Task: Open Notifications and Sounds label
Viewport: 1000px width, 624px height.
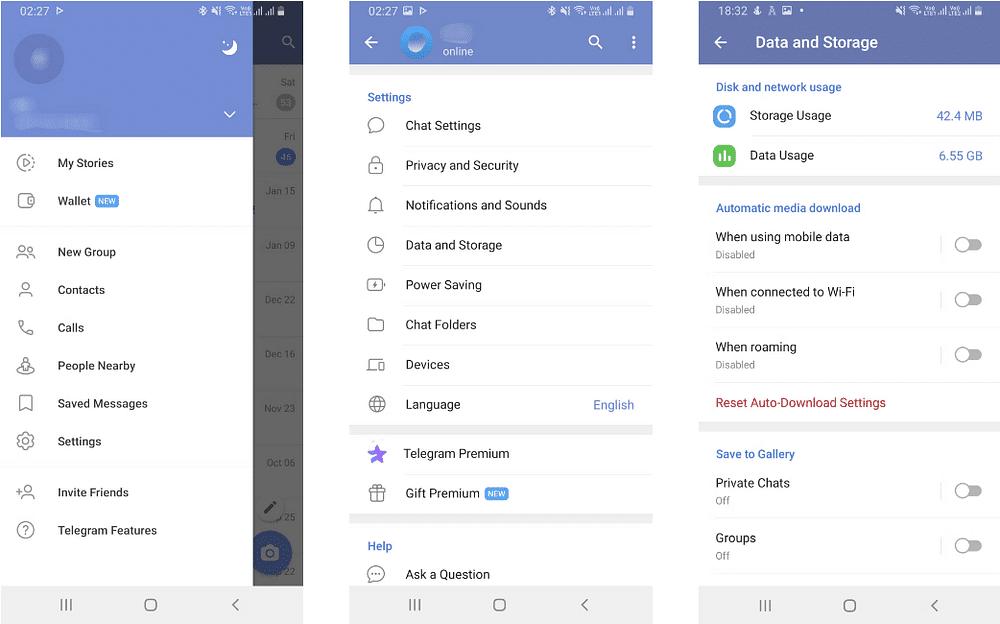Action: (x=476, y=205)
